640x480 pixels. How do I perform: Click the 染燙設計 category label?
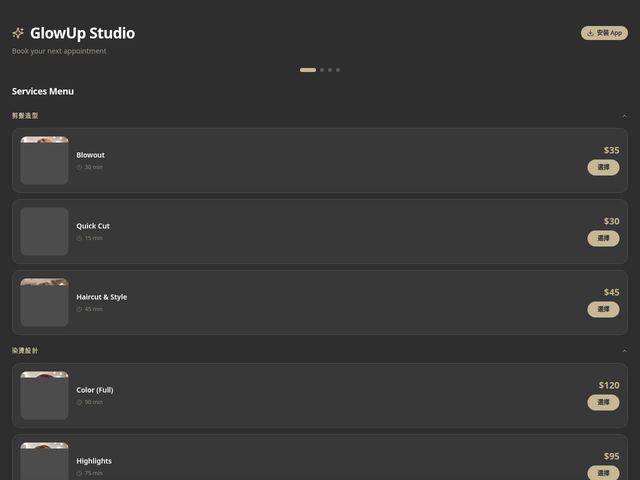tap(25, 351)
